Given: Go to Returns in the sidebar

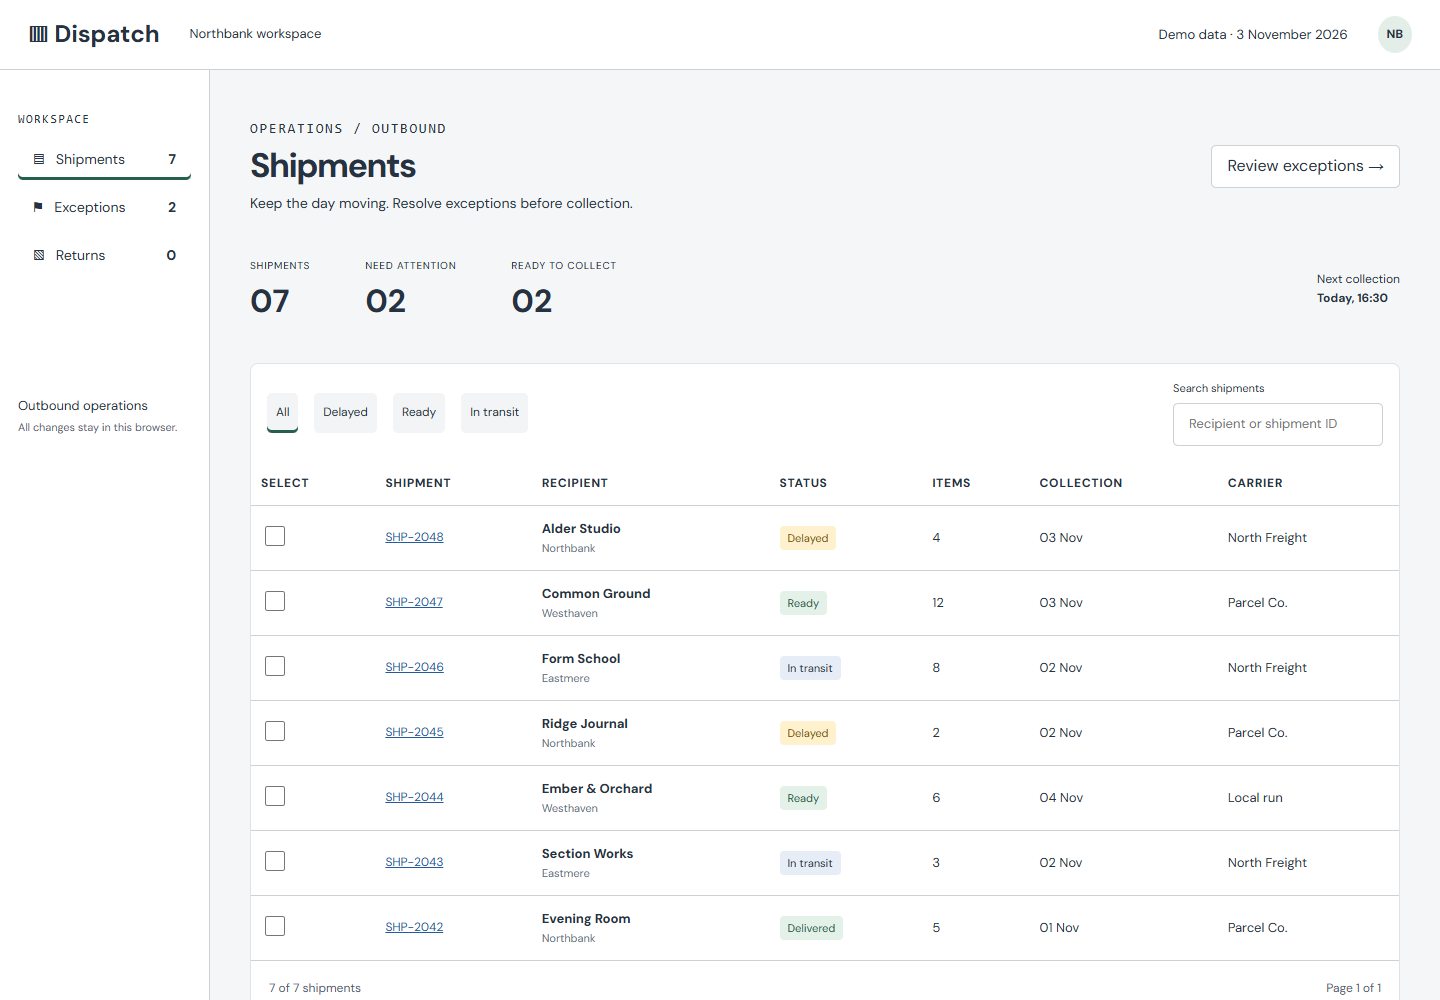Looking at the screenshot, I should point(104,255).
